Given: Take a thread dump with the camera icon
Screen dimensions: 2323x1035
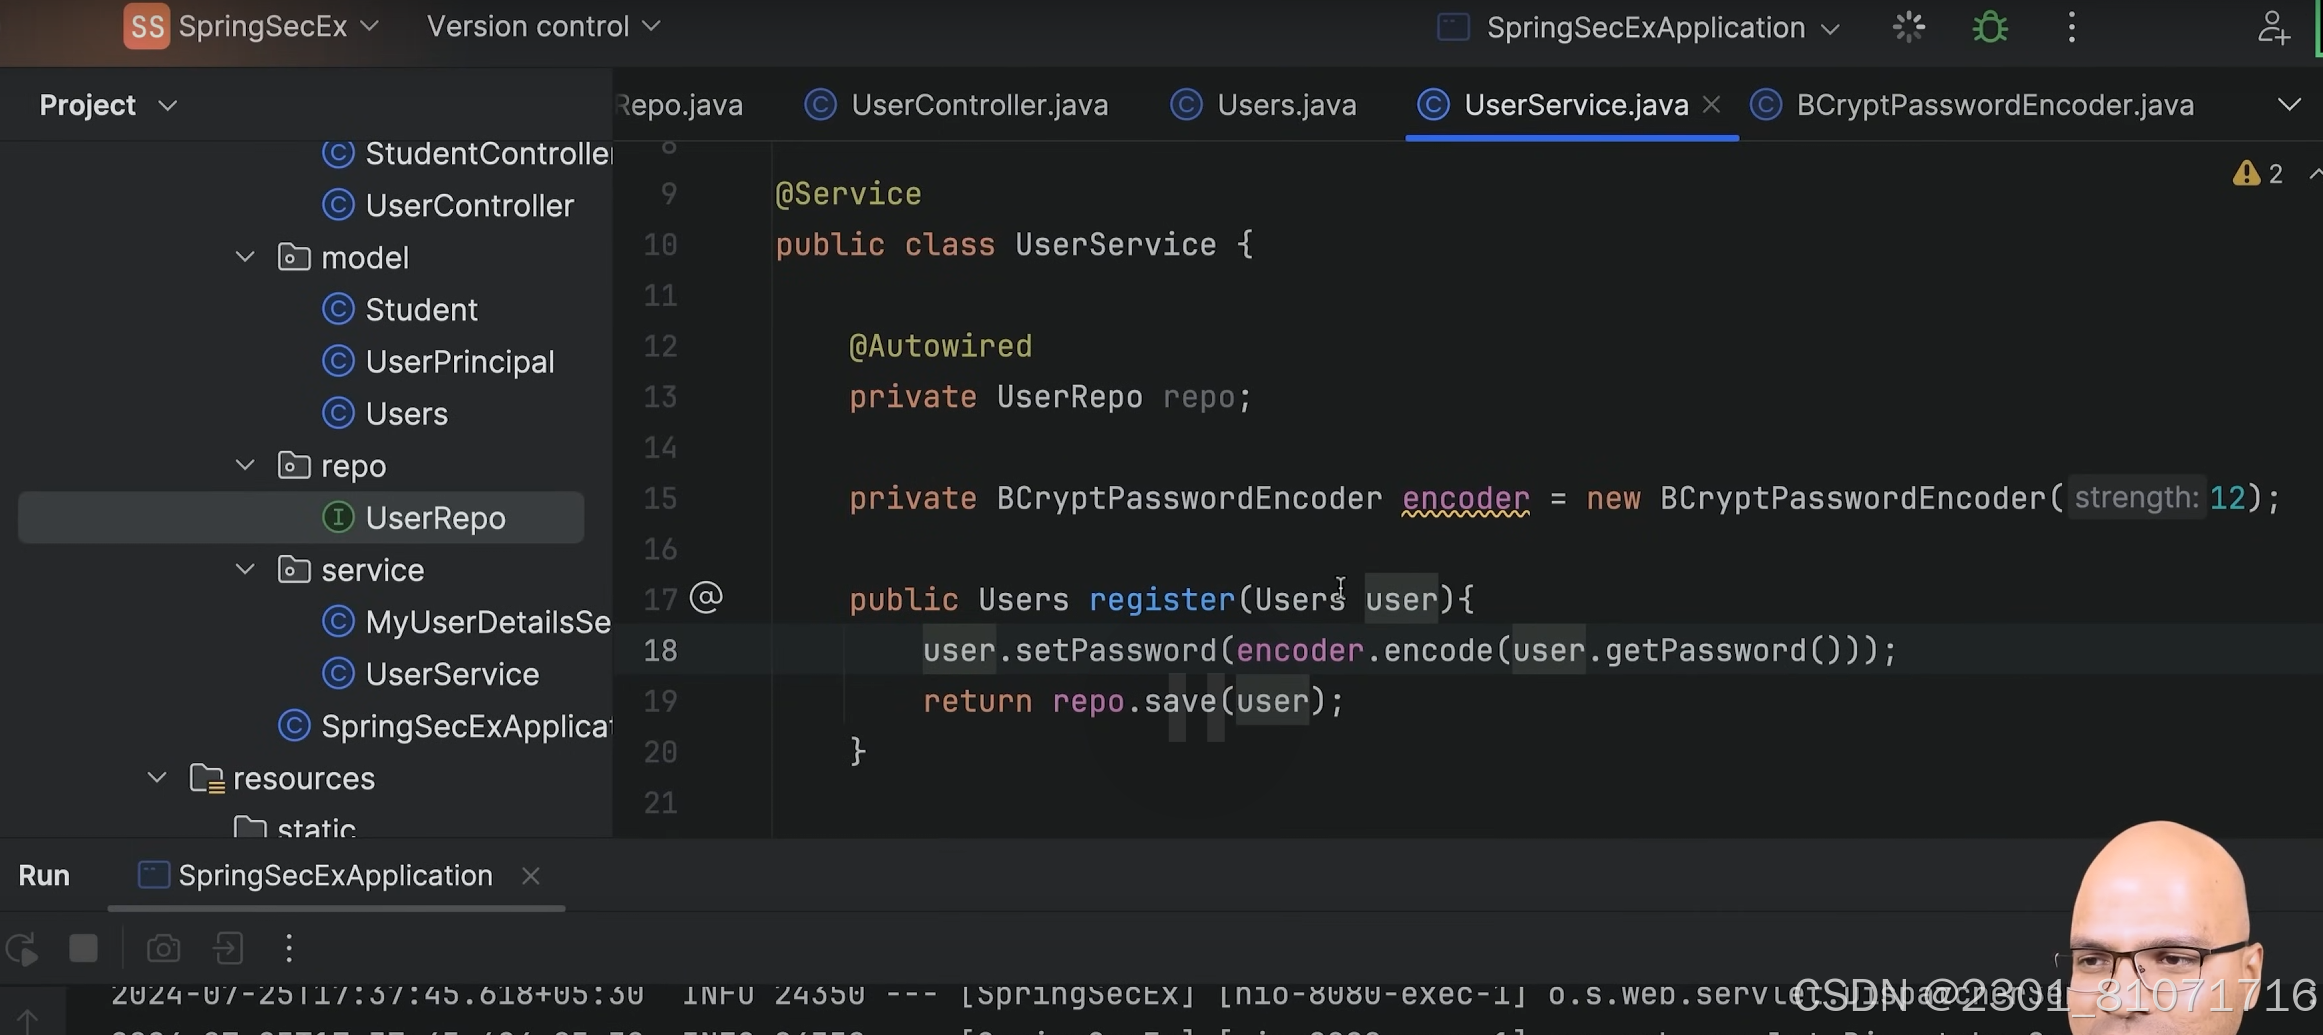Looking at the screenshot, I should [163, 948].
